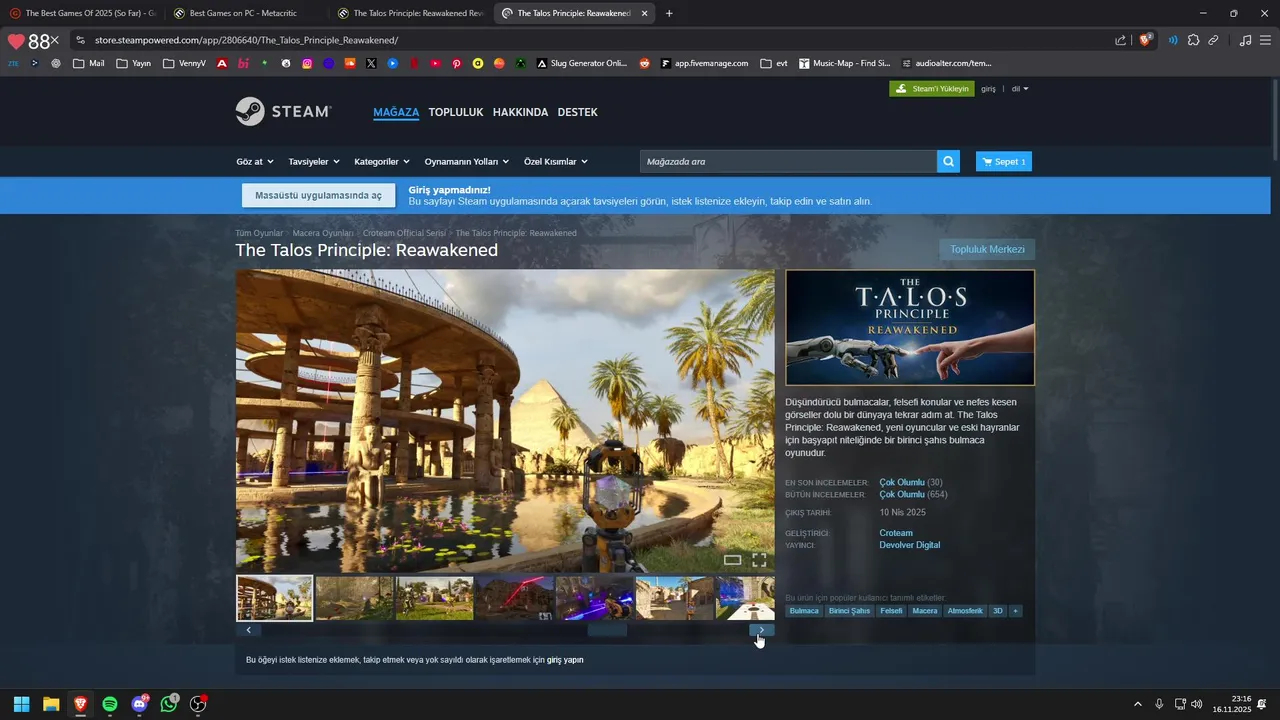Open the Sepet cart button
Image resolution: width=1280 pixels, height=720 pixels.
tap(1003, 161)
